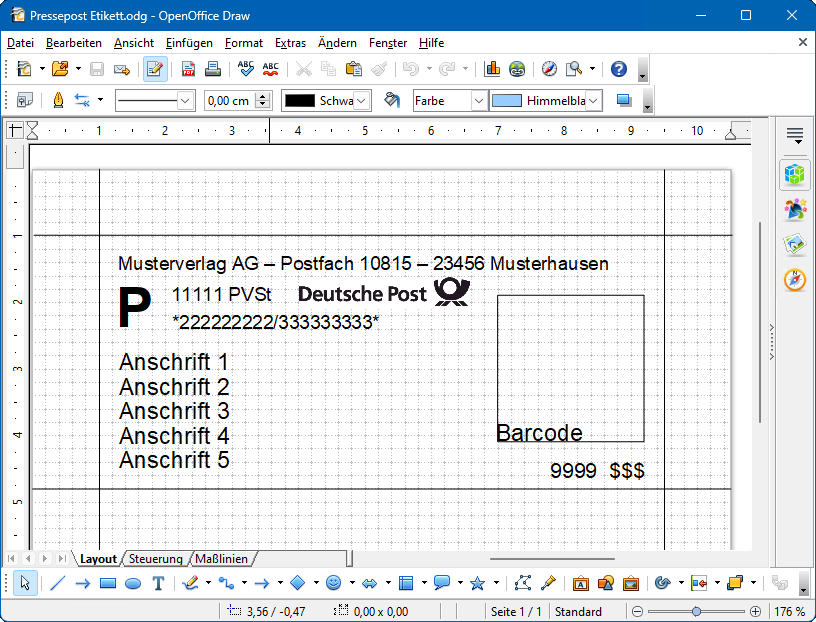Export document directly as PDF

(188, 69)
